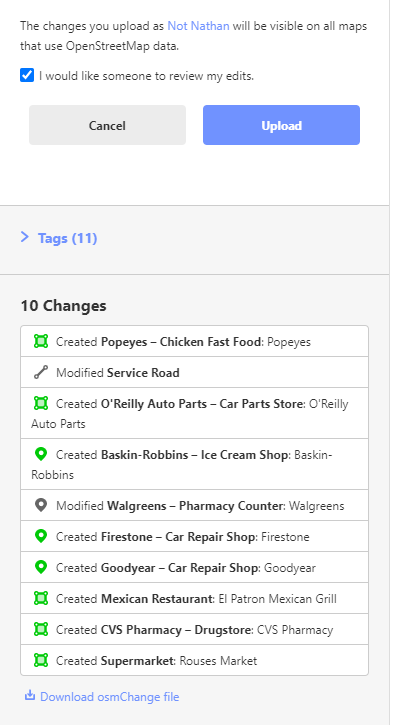Cancel the changeset upload
This screenshot has width=393, height=725.
click(107, 125)
